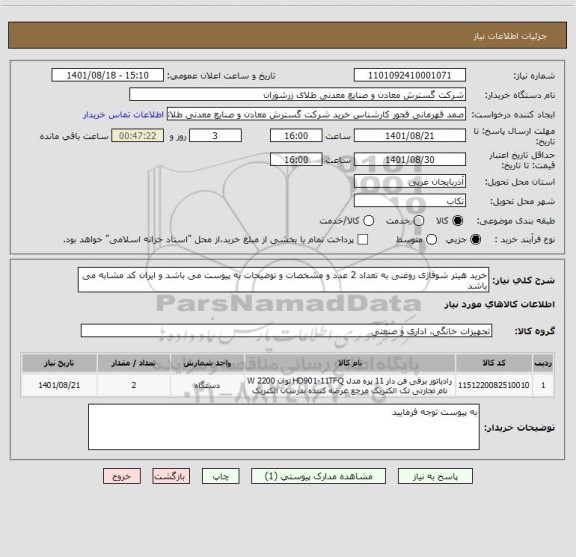Click the بازگشت back button

171,476
